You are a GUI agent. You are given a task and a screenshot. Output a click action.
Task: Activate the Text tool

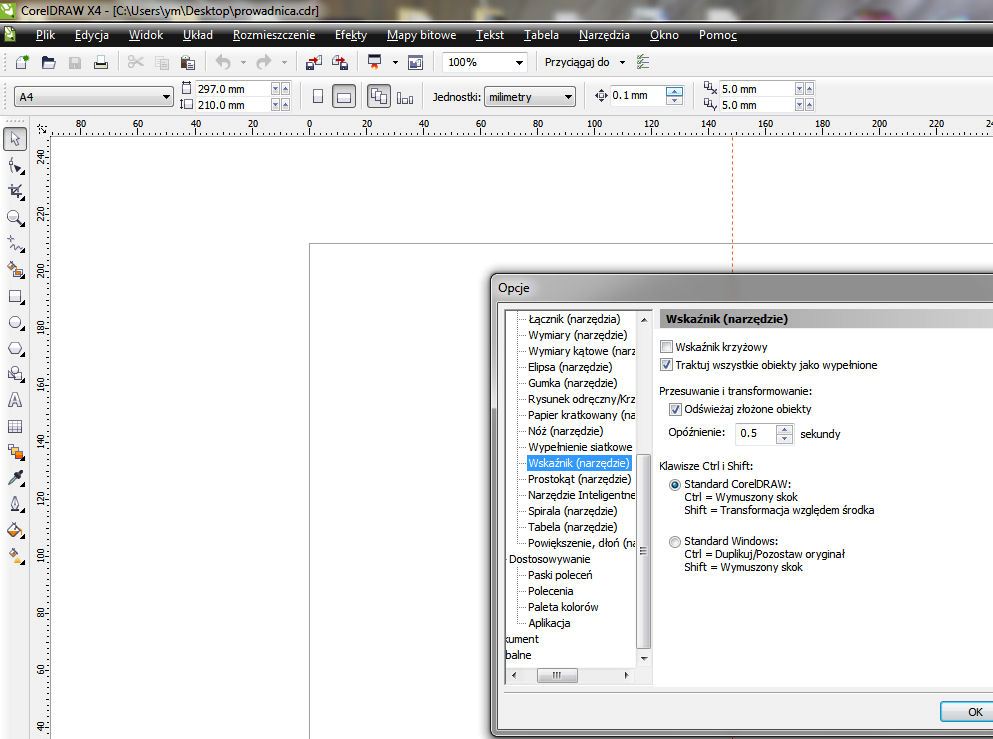pyautogui.click(x=15, y=401)
